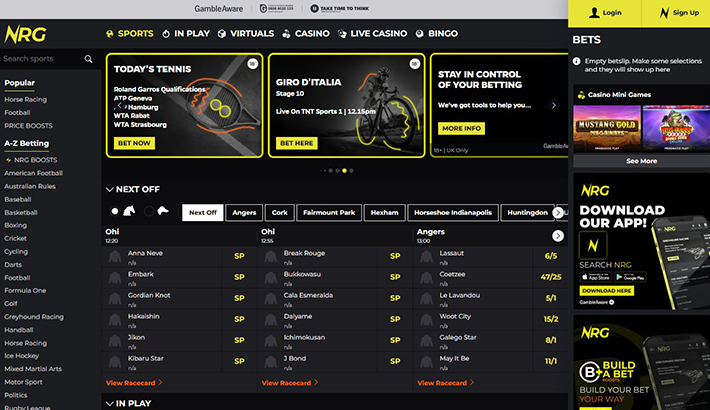
Task: Click the Login user icon
Action: [x=594, y=13]
